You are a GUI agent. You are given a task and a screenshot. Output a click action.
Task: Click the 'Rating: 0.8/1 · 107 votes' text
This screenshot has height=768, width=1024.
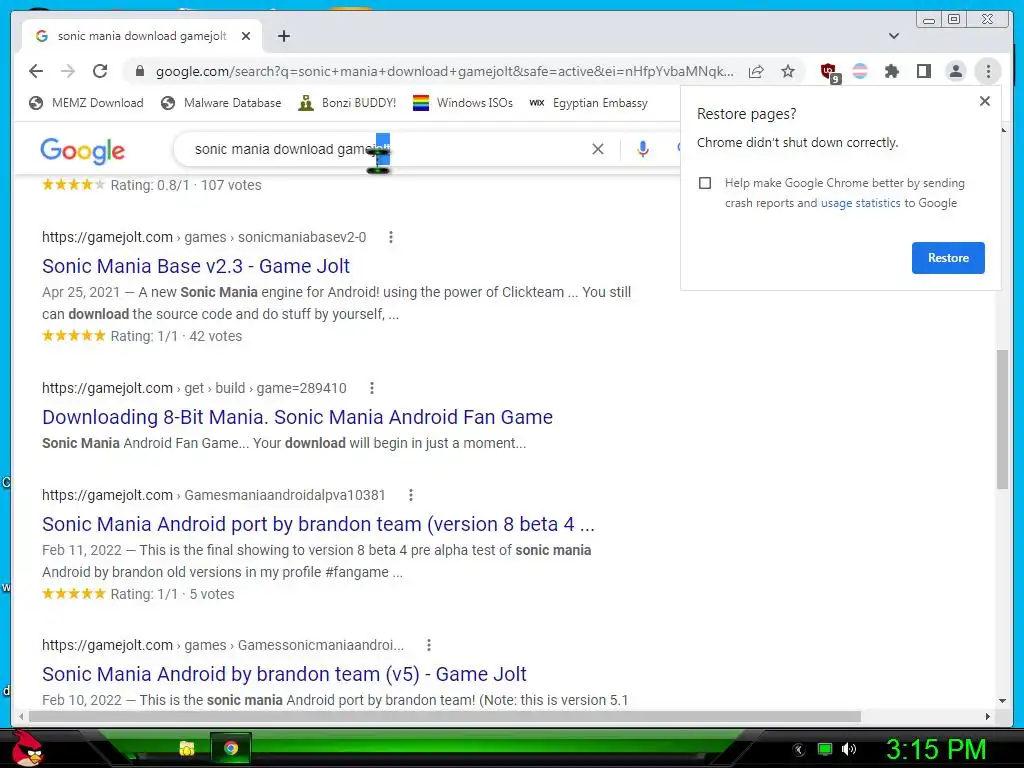pyautogui.click(x=186, y=185)
